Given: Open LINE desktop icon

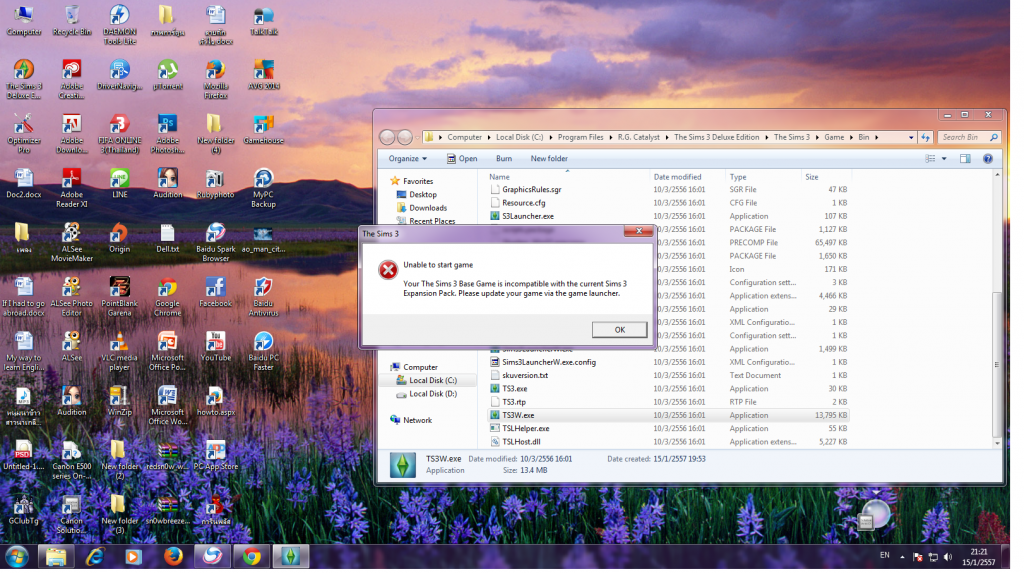Looking at the screenshot, I should click(120, 184).
